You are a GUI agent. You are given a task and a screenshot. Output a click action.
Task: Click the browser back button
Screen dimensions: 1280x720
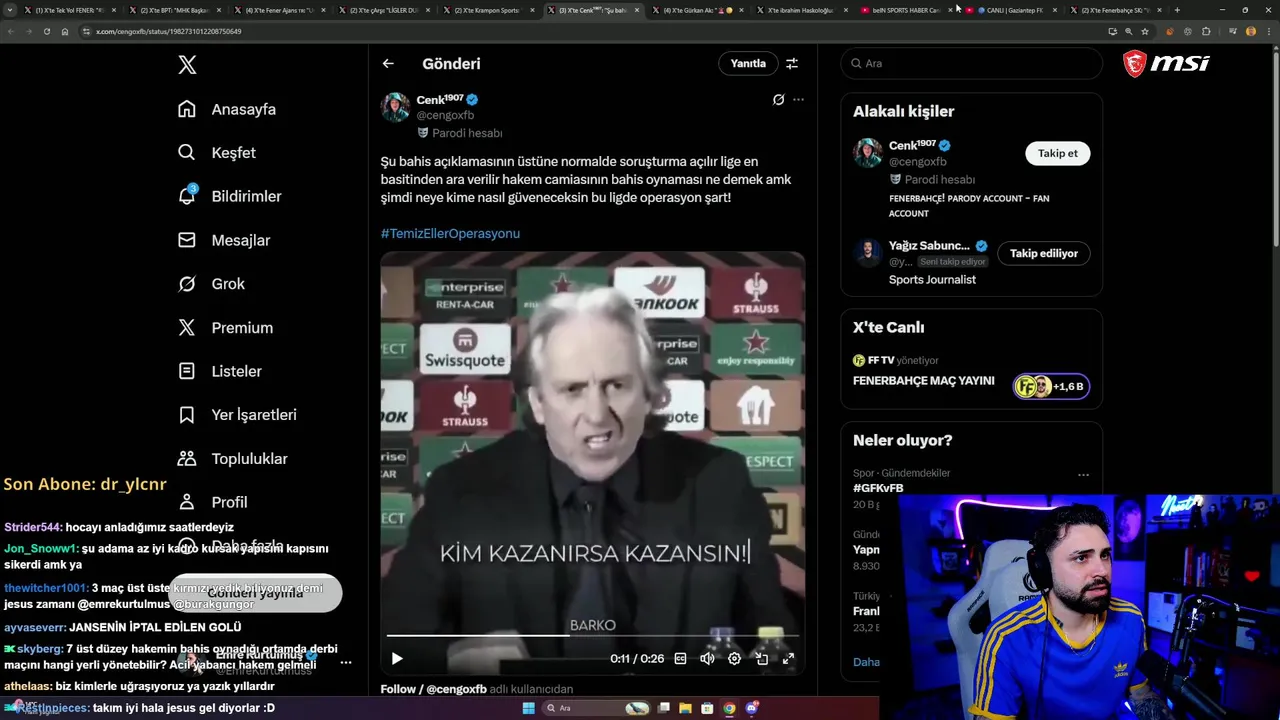(11, 31)
